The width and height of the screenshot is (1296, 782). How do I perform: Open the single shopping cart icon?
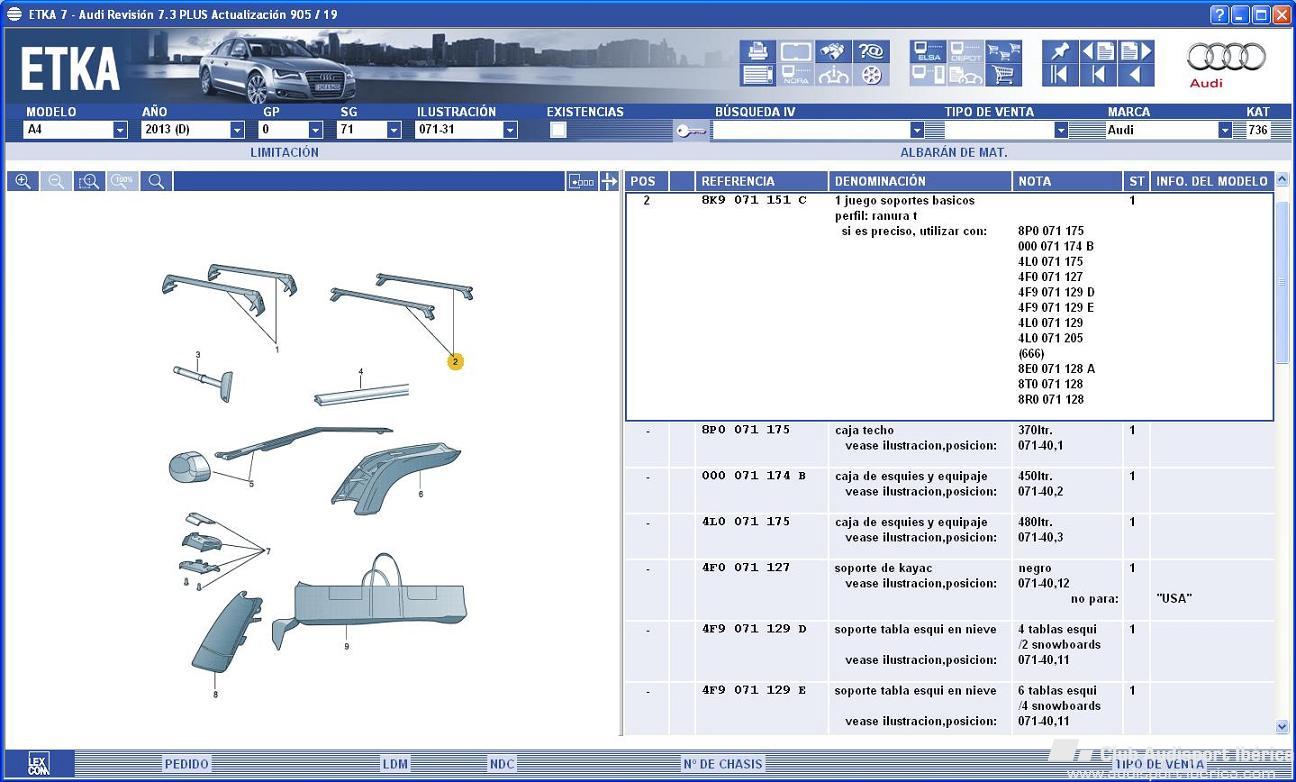pos(1003,75)
